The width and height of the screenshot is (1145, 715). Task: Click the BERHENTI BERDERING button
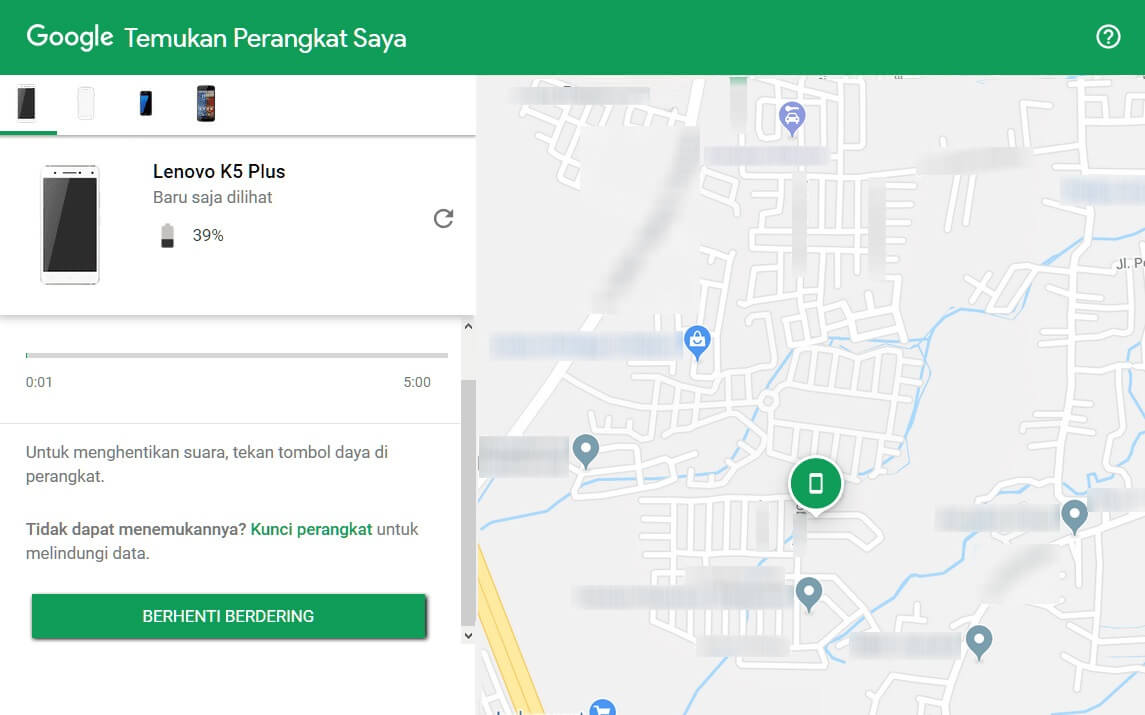(229, 616)
